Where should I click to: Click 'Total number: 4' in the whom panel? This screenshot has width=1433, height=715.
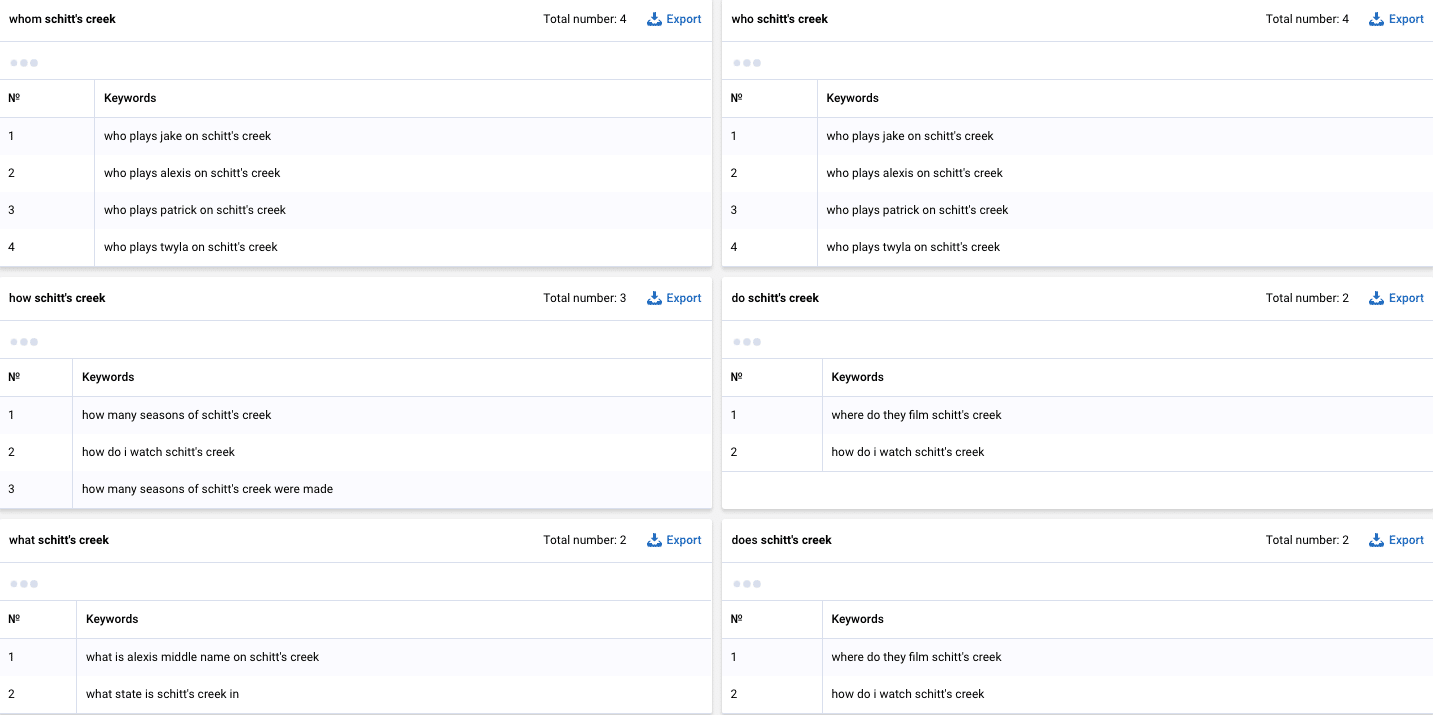[x=585, y=19]
